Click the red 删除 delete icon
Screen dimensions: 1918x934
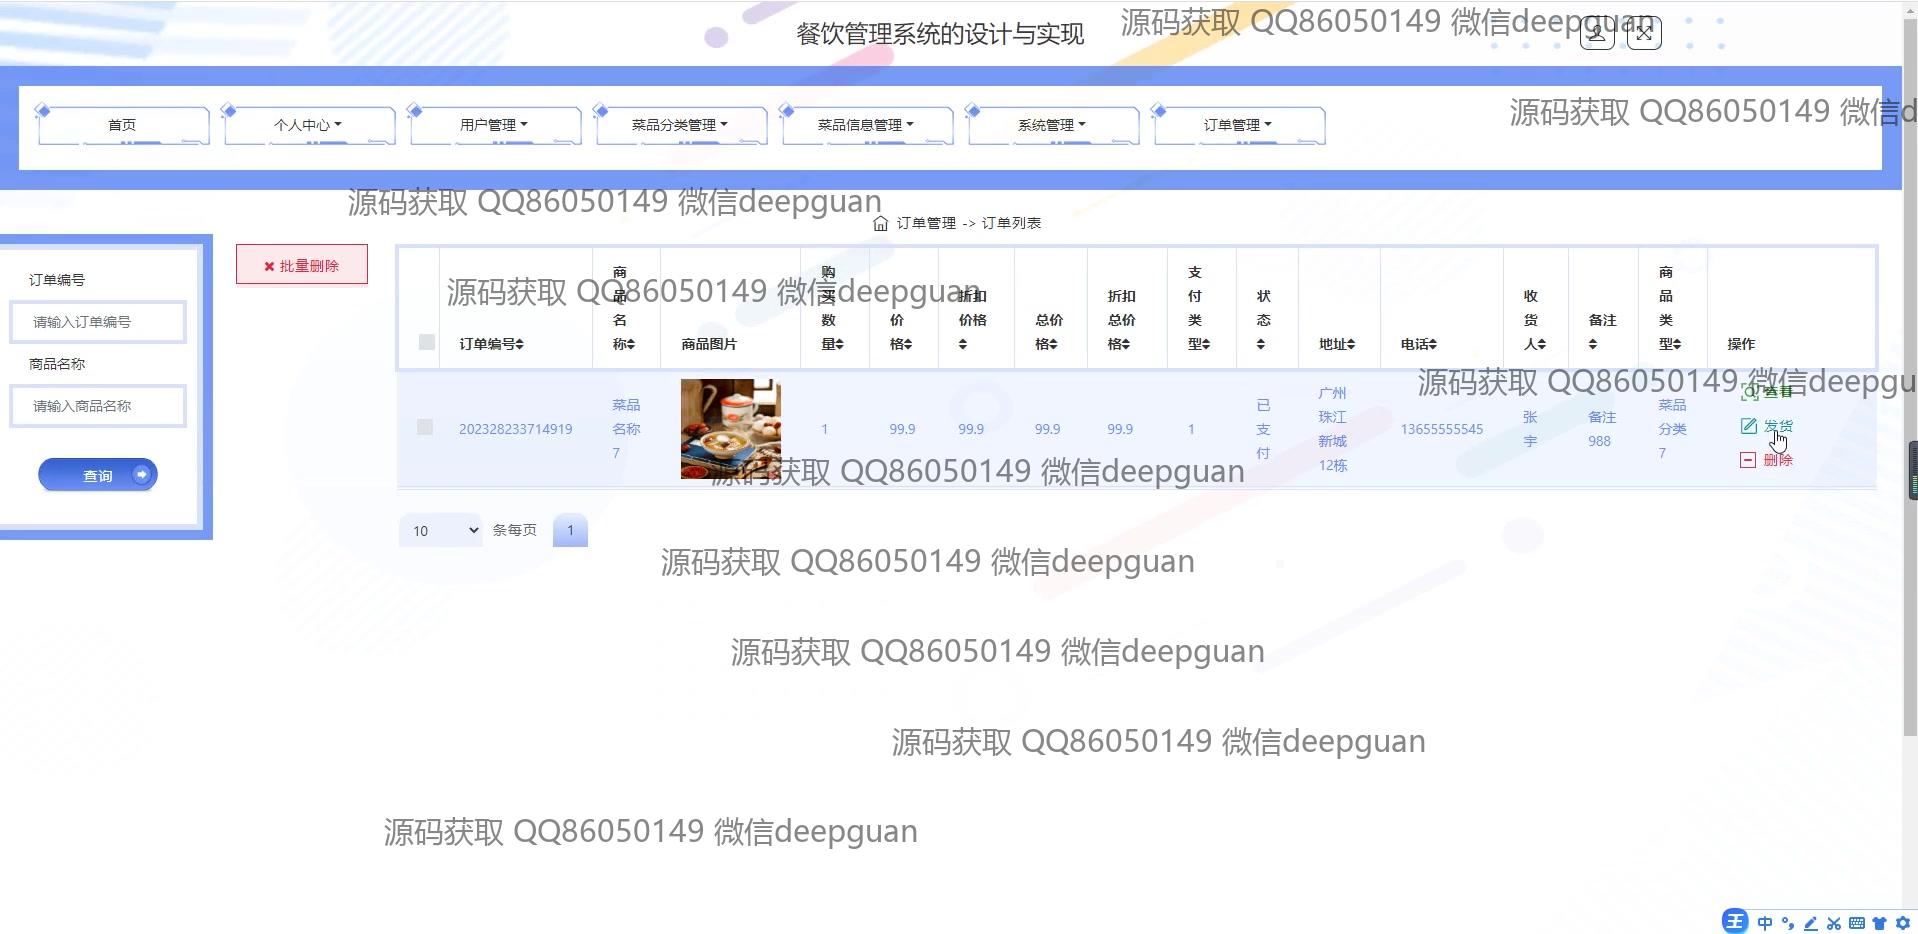[1748, 460]
